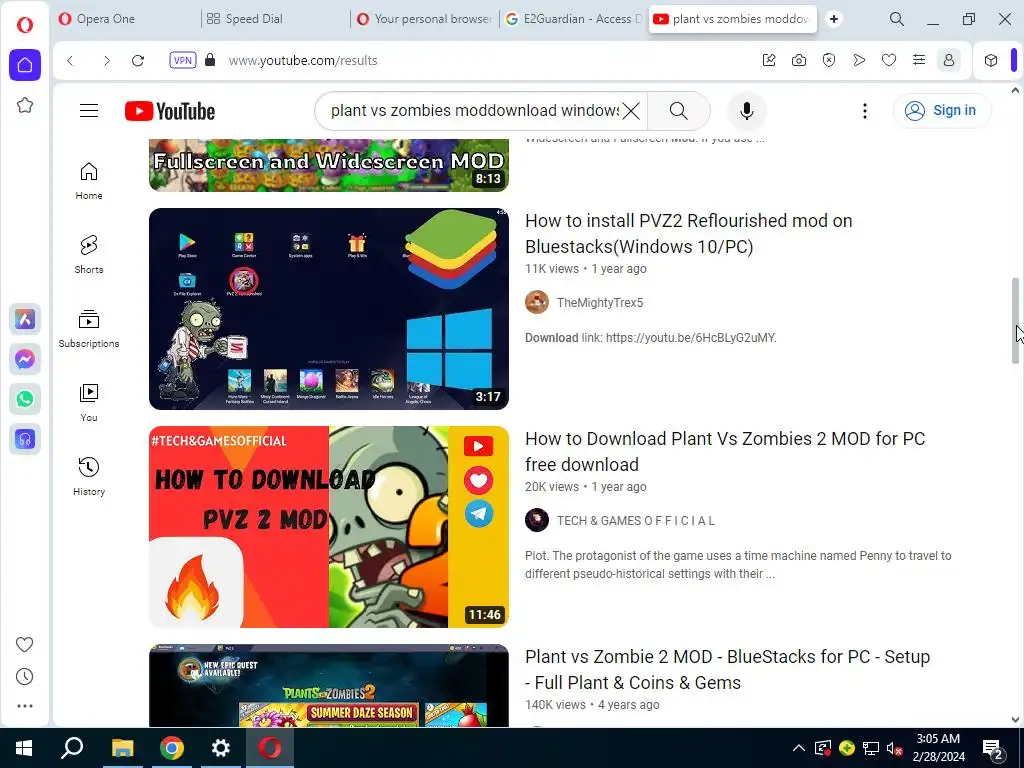This screenshot has height=768, width=1024.
Task: Visit TheMightyTrex5 channel name
Action: click(600, 302)
